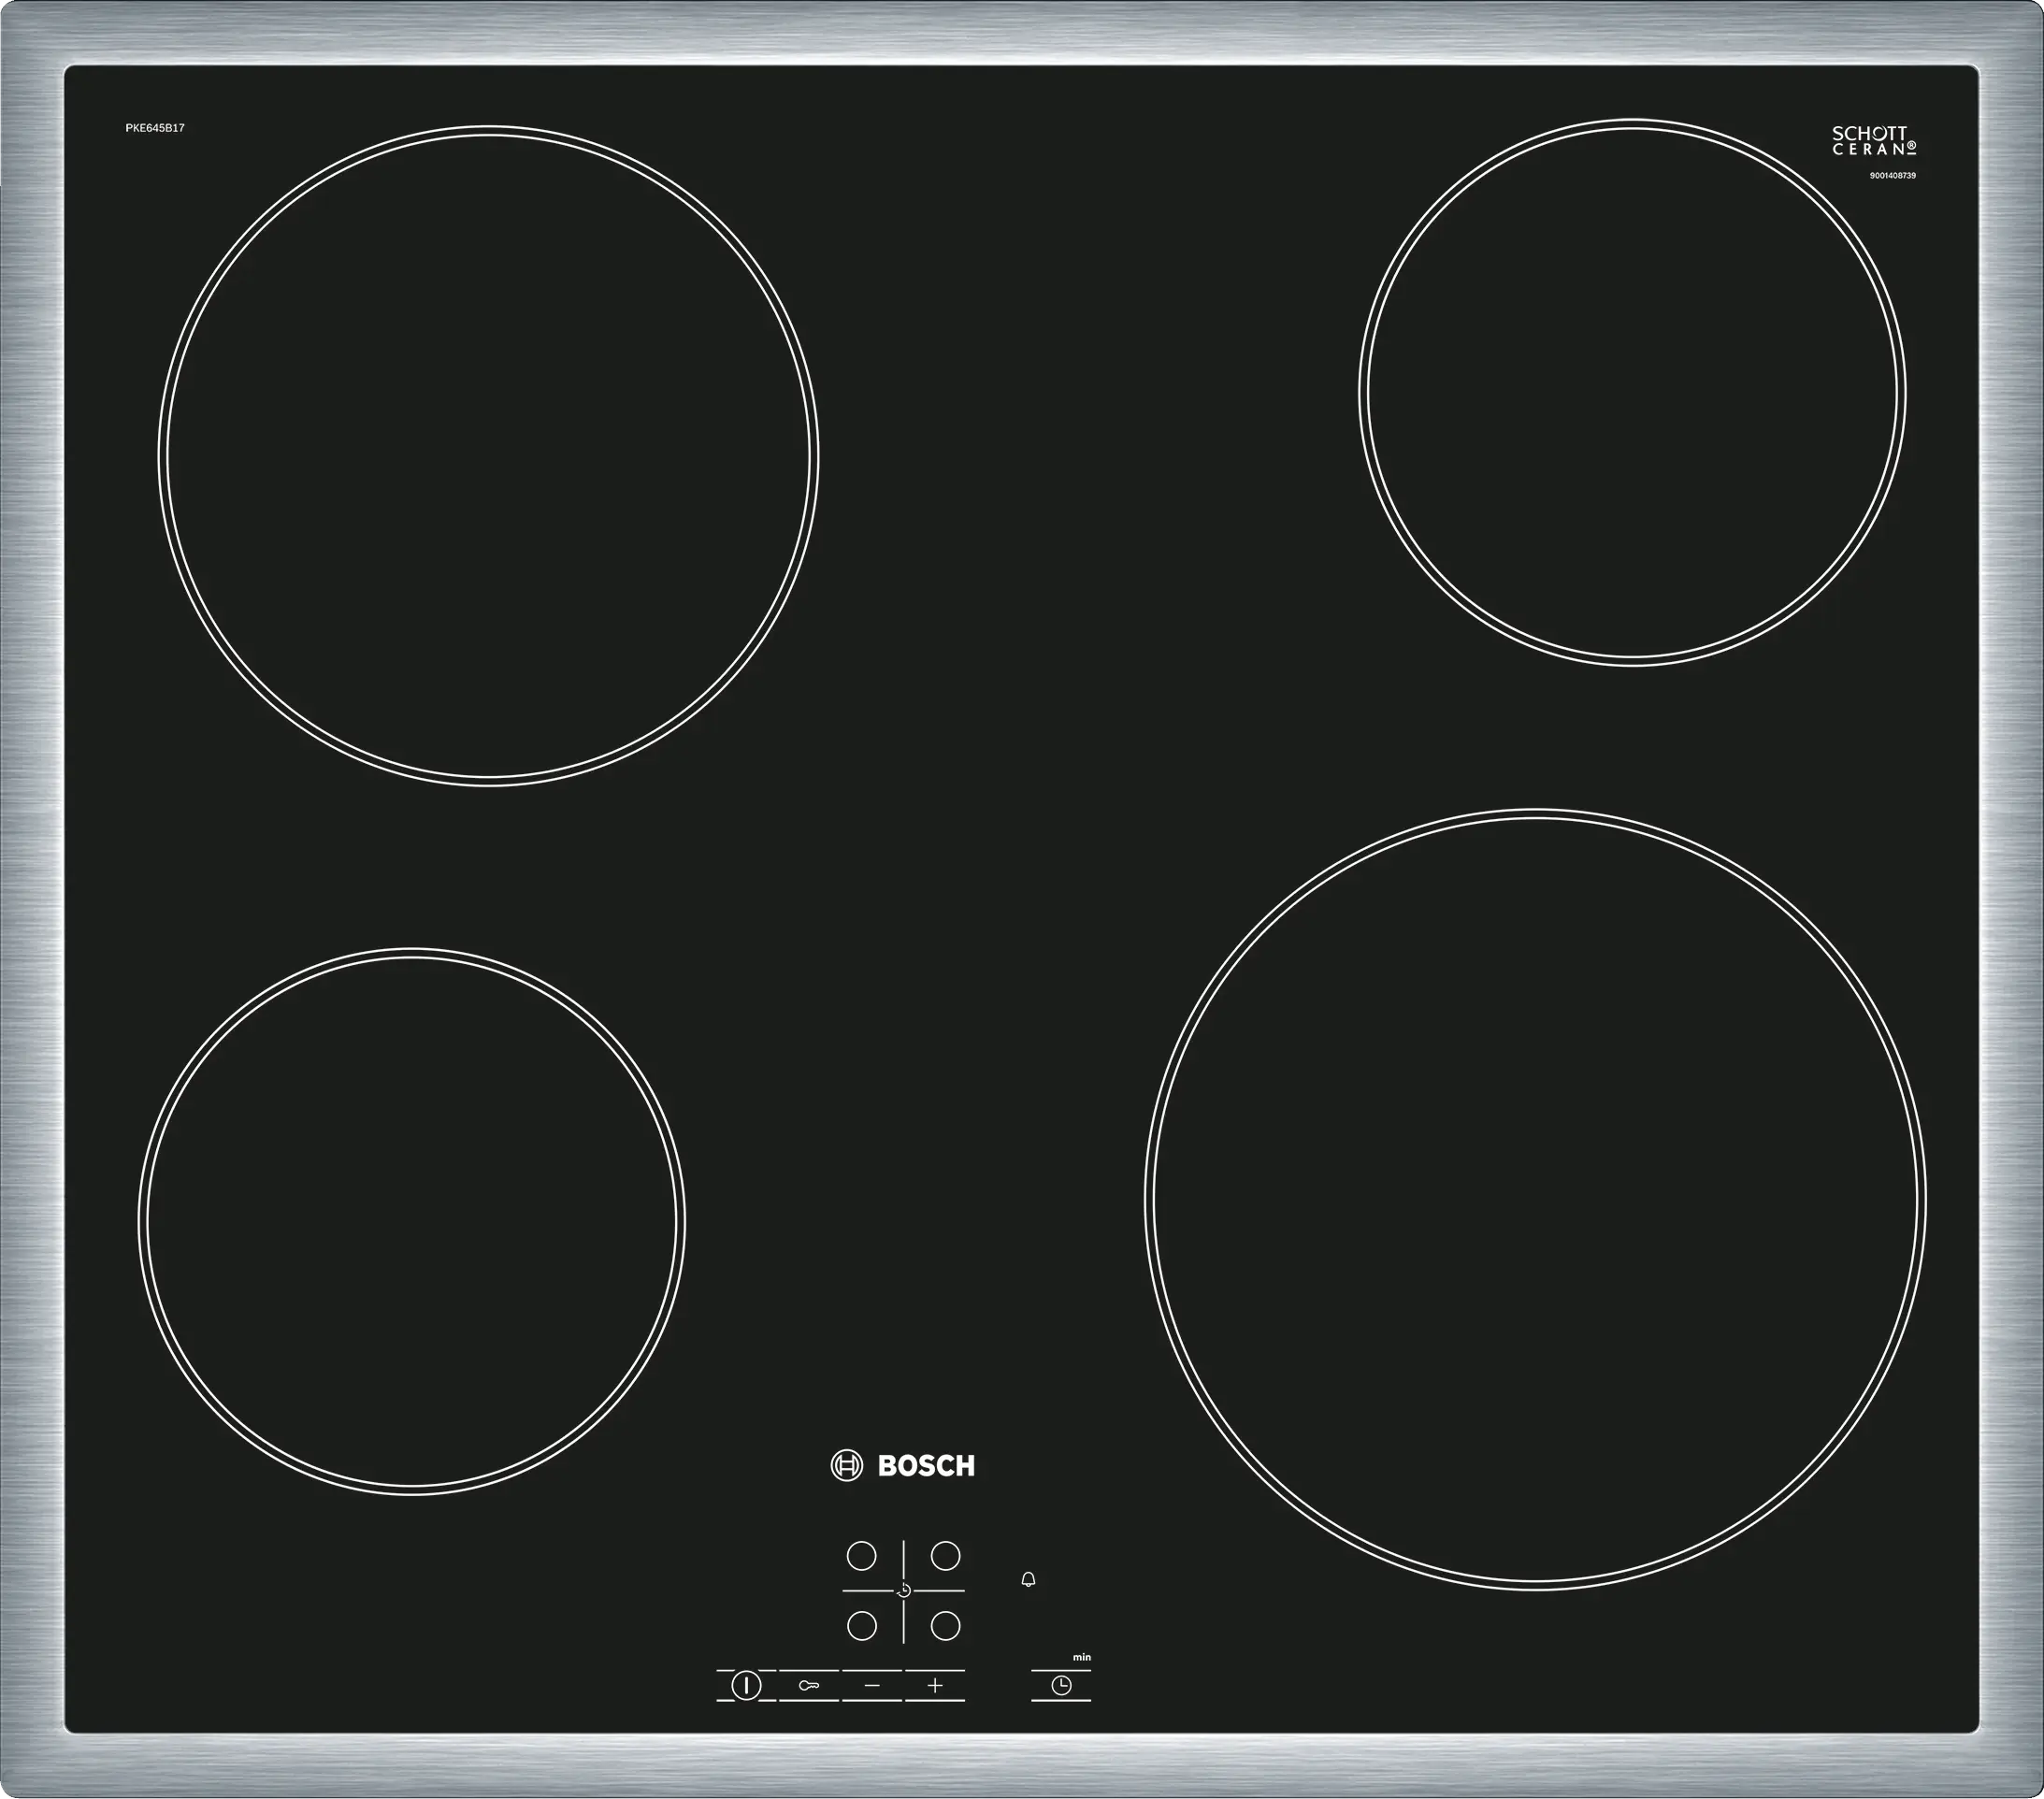Tap the small timer icon between zone selectors
This screenshot has height=1799, width=2044.
pyautogui.click(x=904, y=1590)
